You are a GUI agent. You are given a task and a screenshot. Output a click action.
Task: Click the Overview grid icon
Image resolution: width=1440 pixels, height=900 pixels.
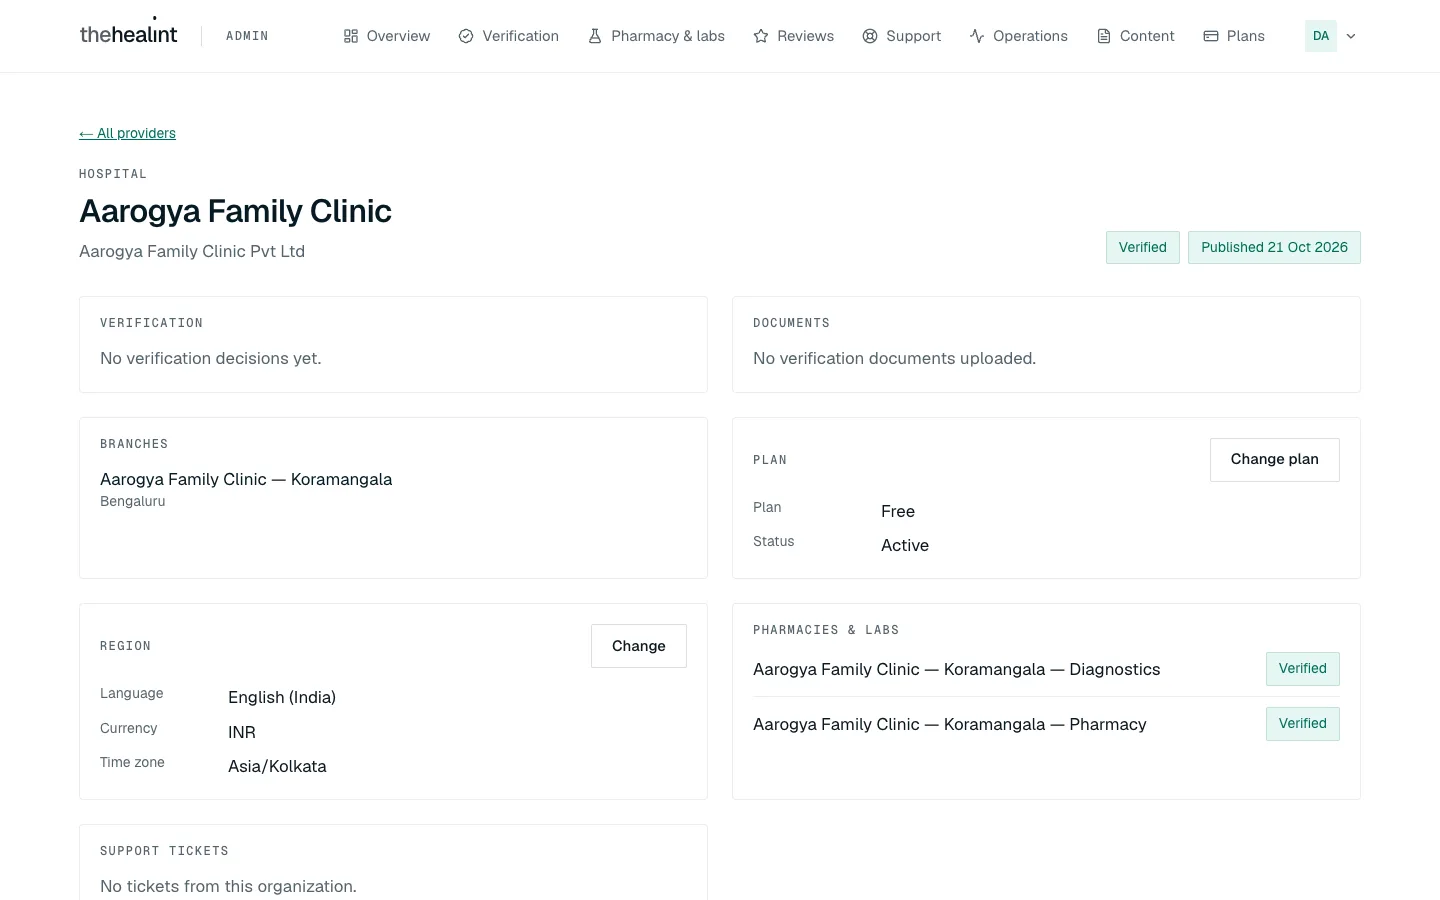[x=351, y=36]
